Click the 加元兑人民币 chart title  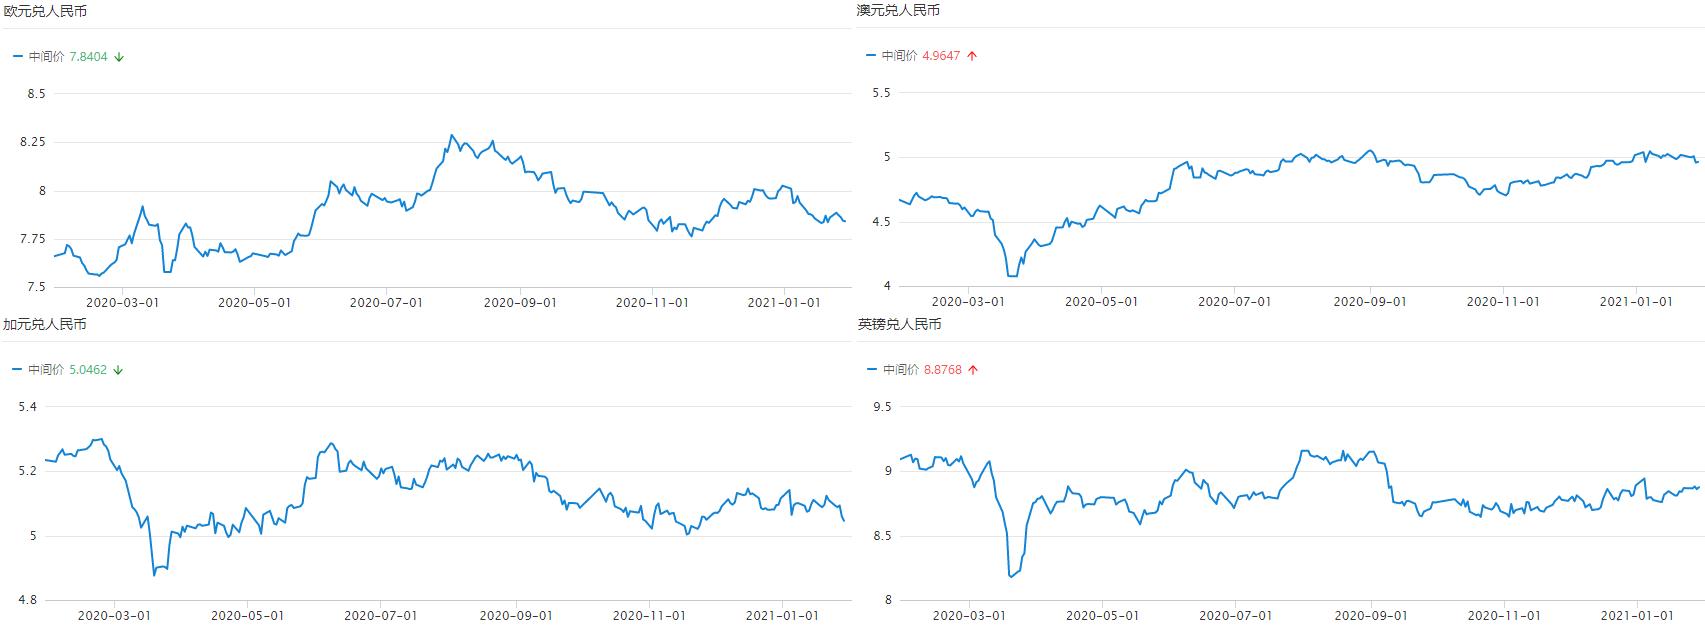point(45,324)
